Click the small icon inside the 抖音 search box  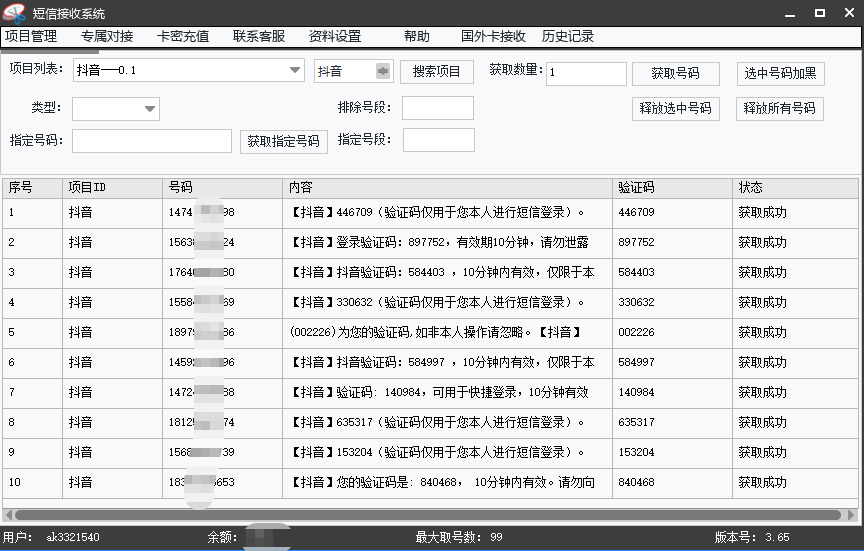click(x=382, y=71)
